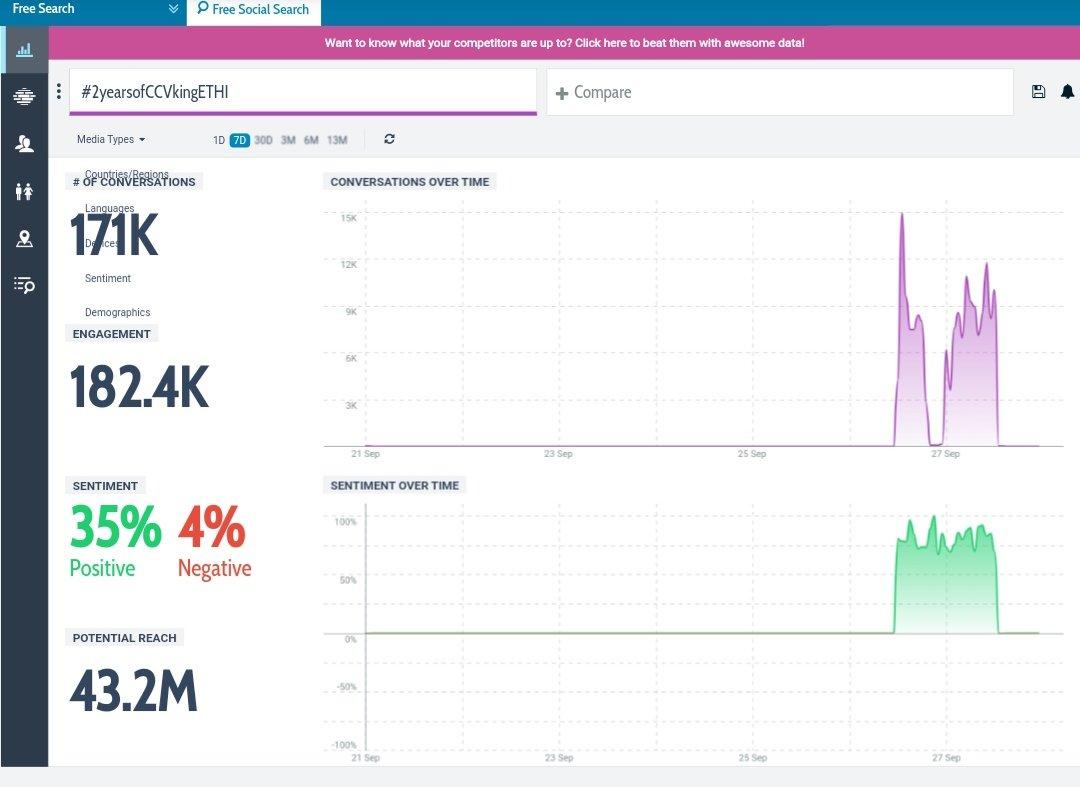Click the magnifier icon in Free Social Search tab
The width and height of the screenshot is (1080, 787).
202,8
